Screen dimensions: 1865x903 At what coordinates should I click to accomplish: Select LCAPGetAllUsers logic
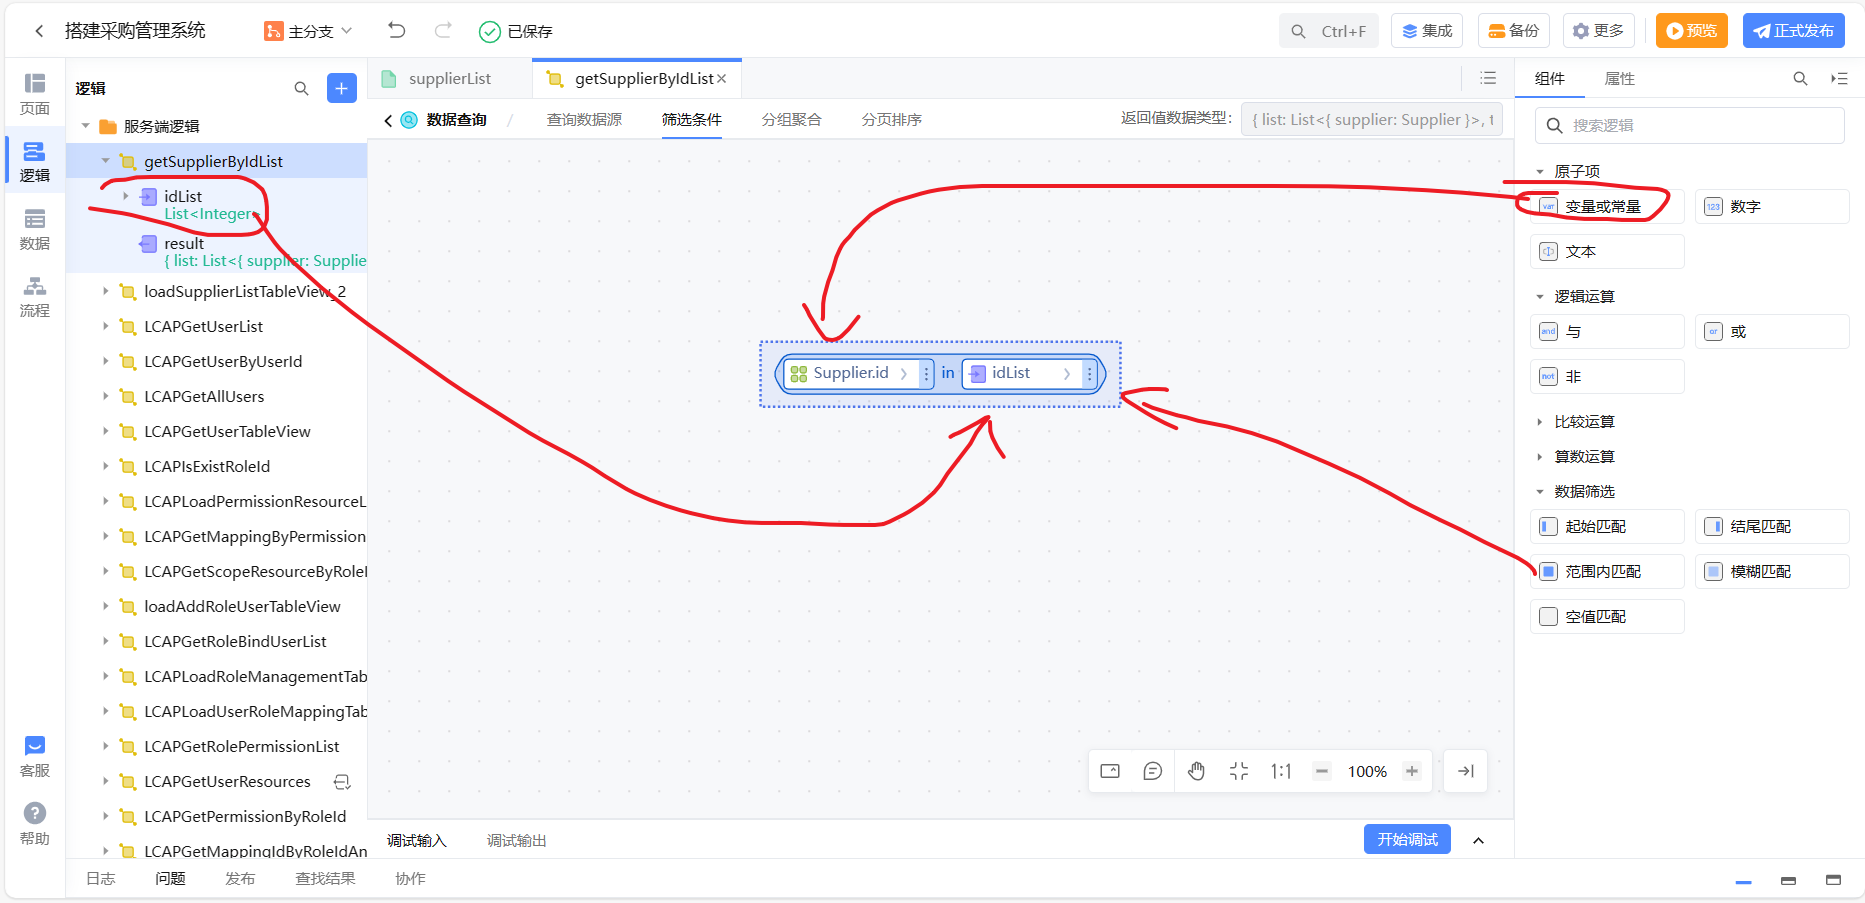click(x=204, y=396)
